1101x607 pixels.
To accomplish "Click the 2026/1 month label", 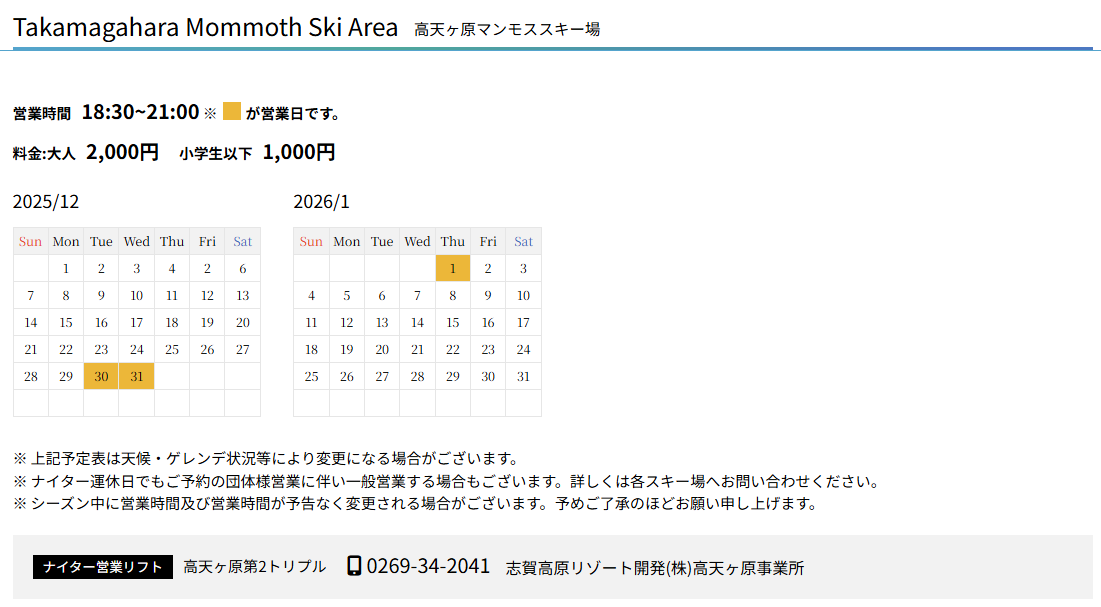I will tap(322, 202).
